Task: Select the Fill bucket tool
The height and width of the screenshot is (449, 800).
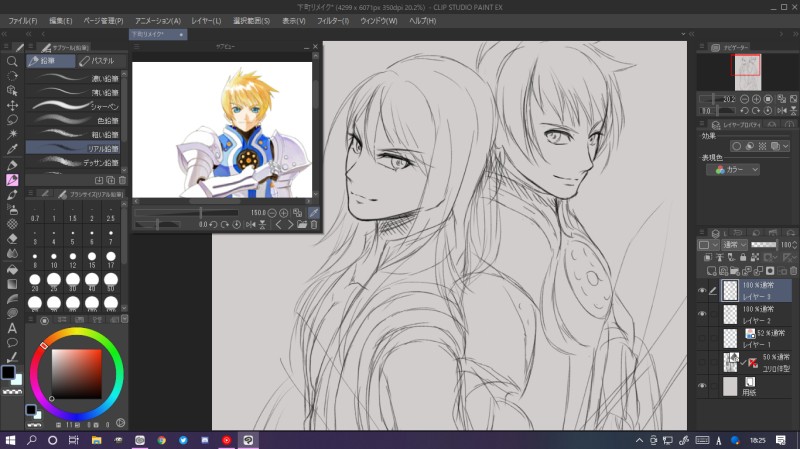Action: coord(12,269)
